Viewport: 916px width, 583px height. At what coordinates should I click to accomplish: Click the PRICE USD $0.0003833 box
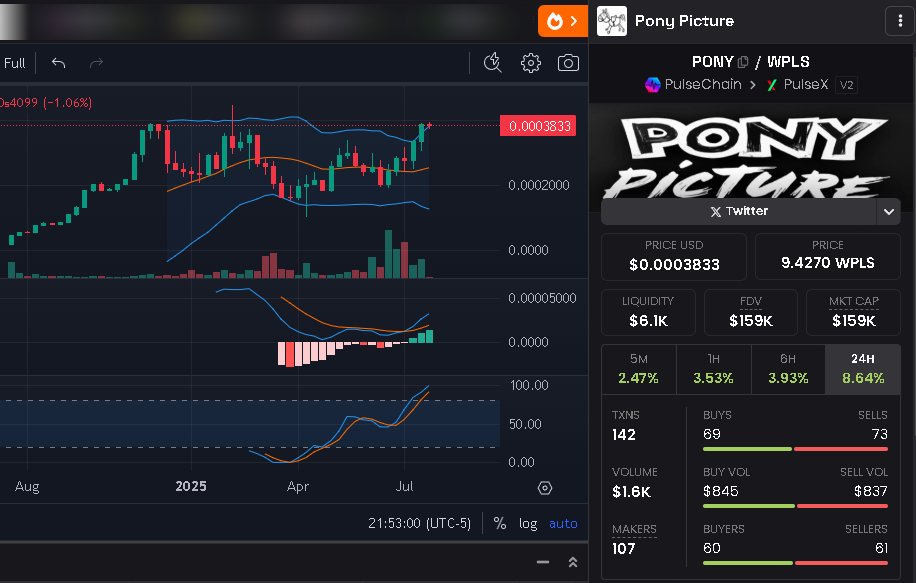click(x=674, y=256)
